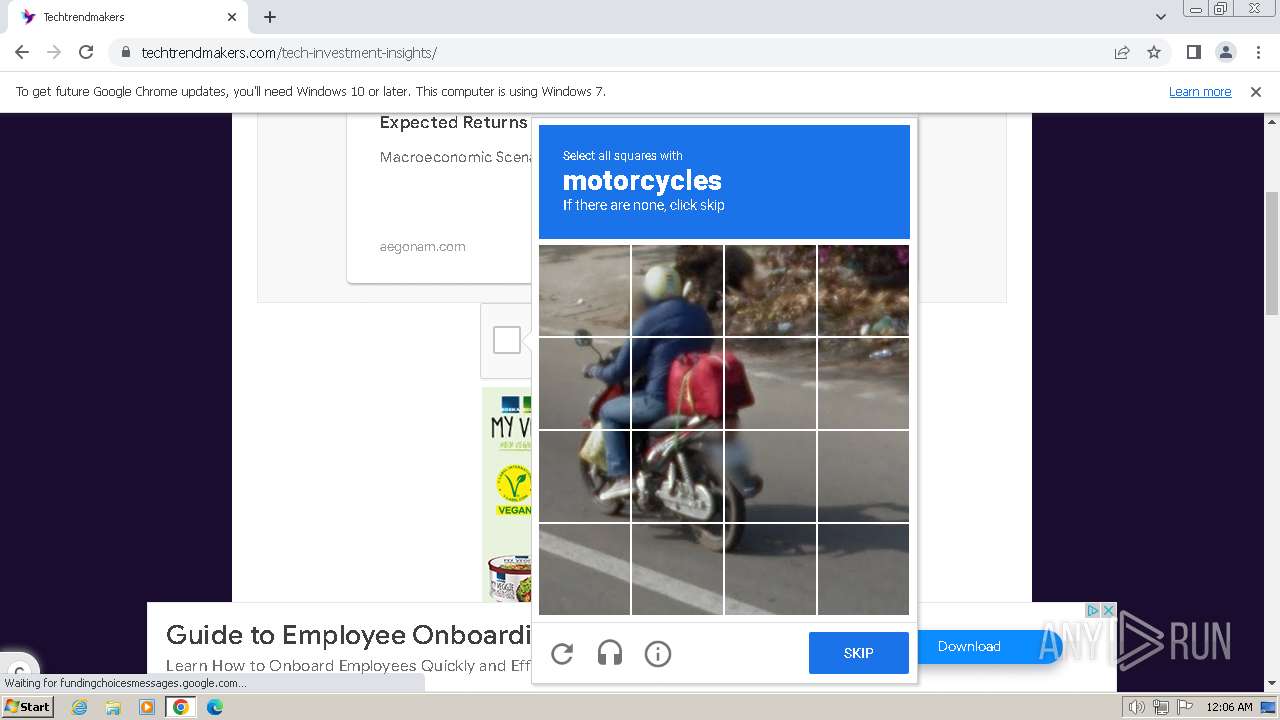
Task: Open a new tab with the plus button
Action: tap(270, 17)
